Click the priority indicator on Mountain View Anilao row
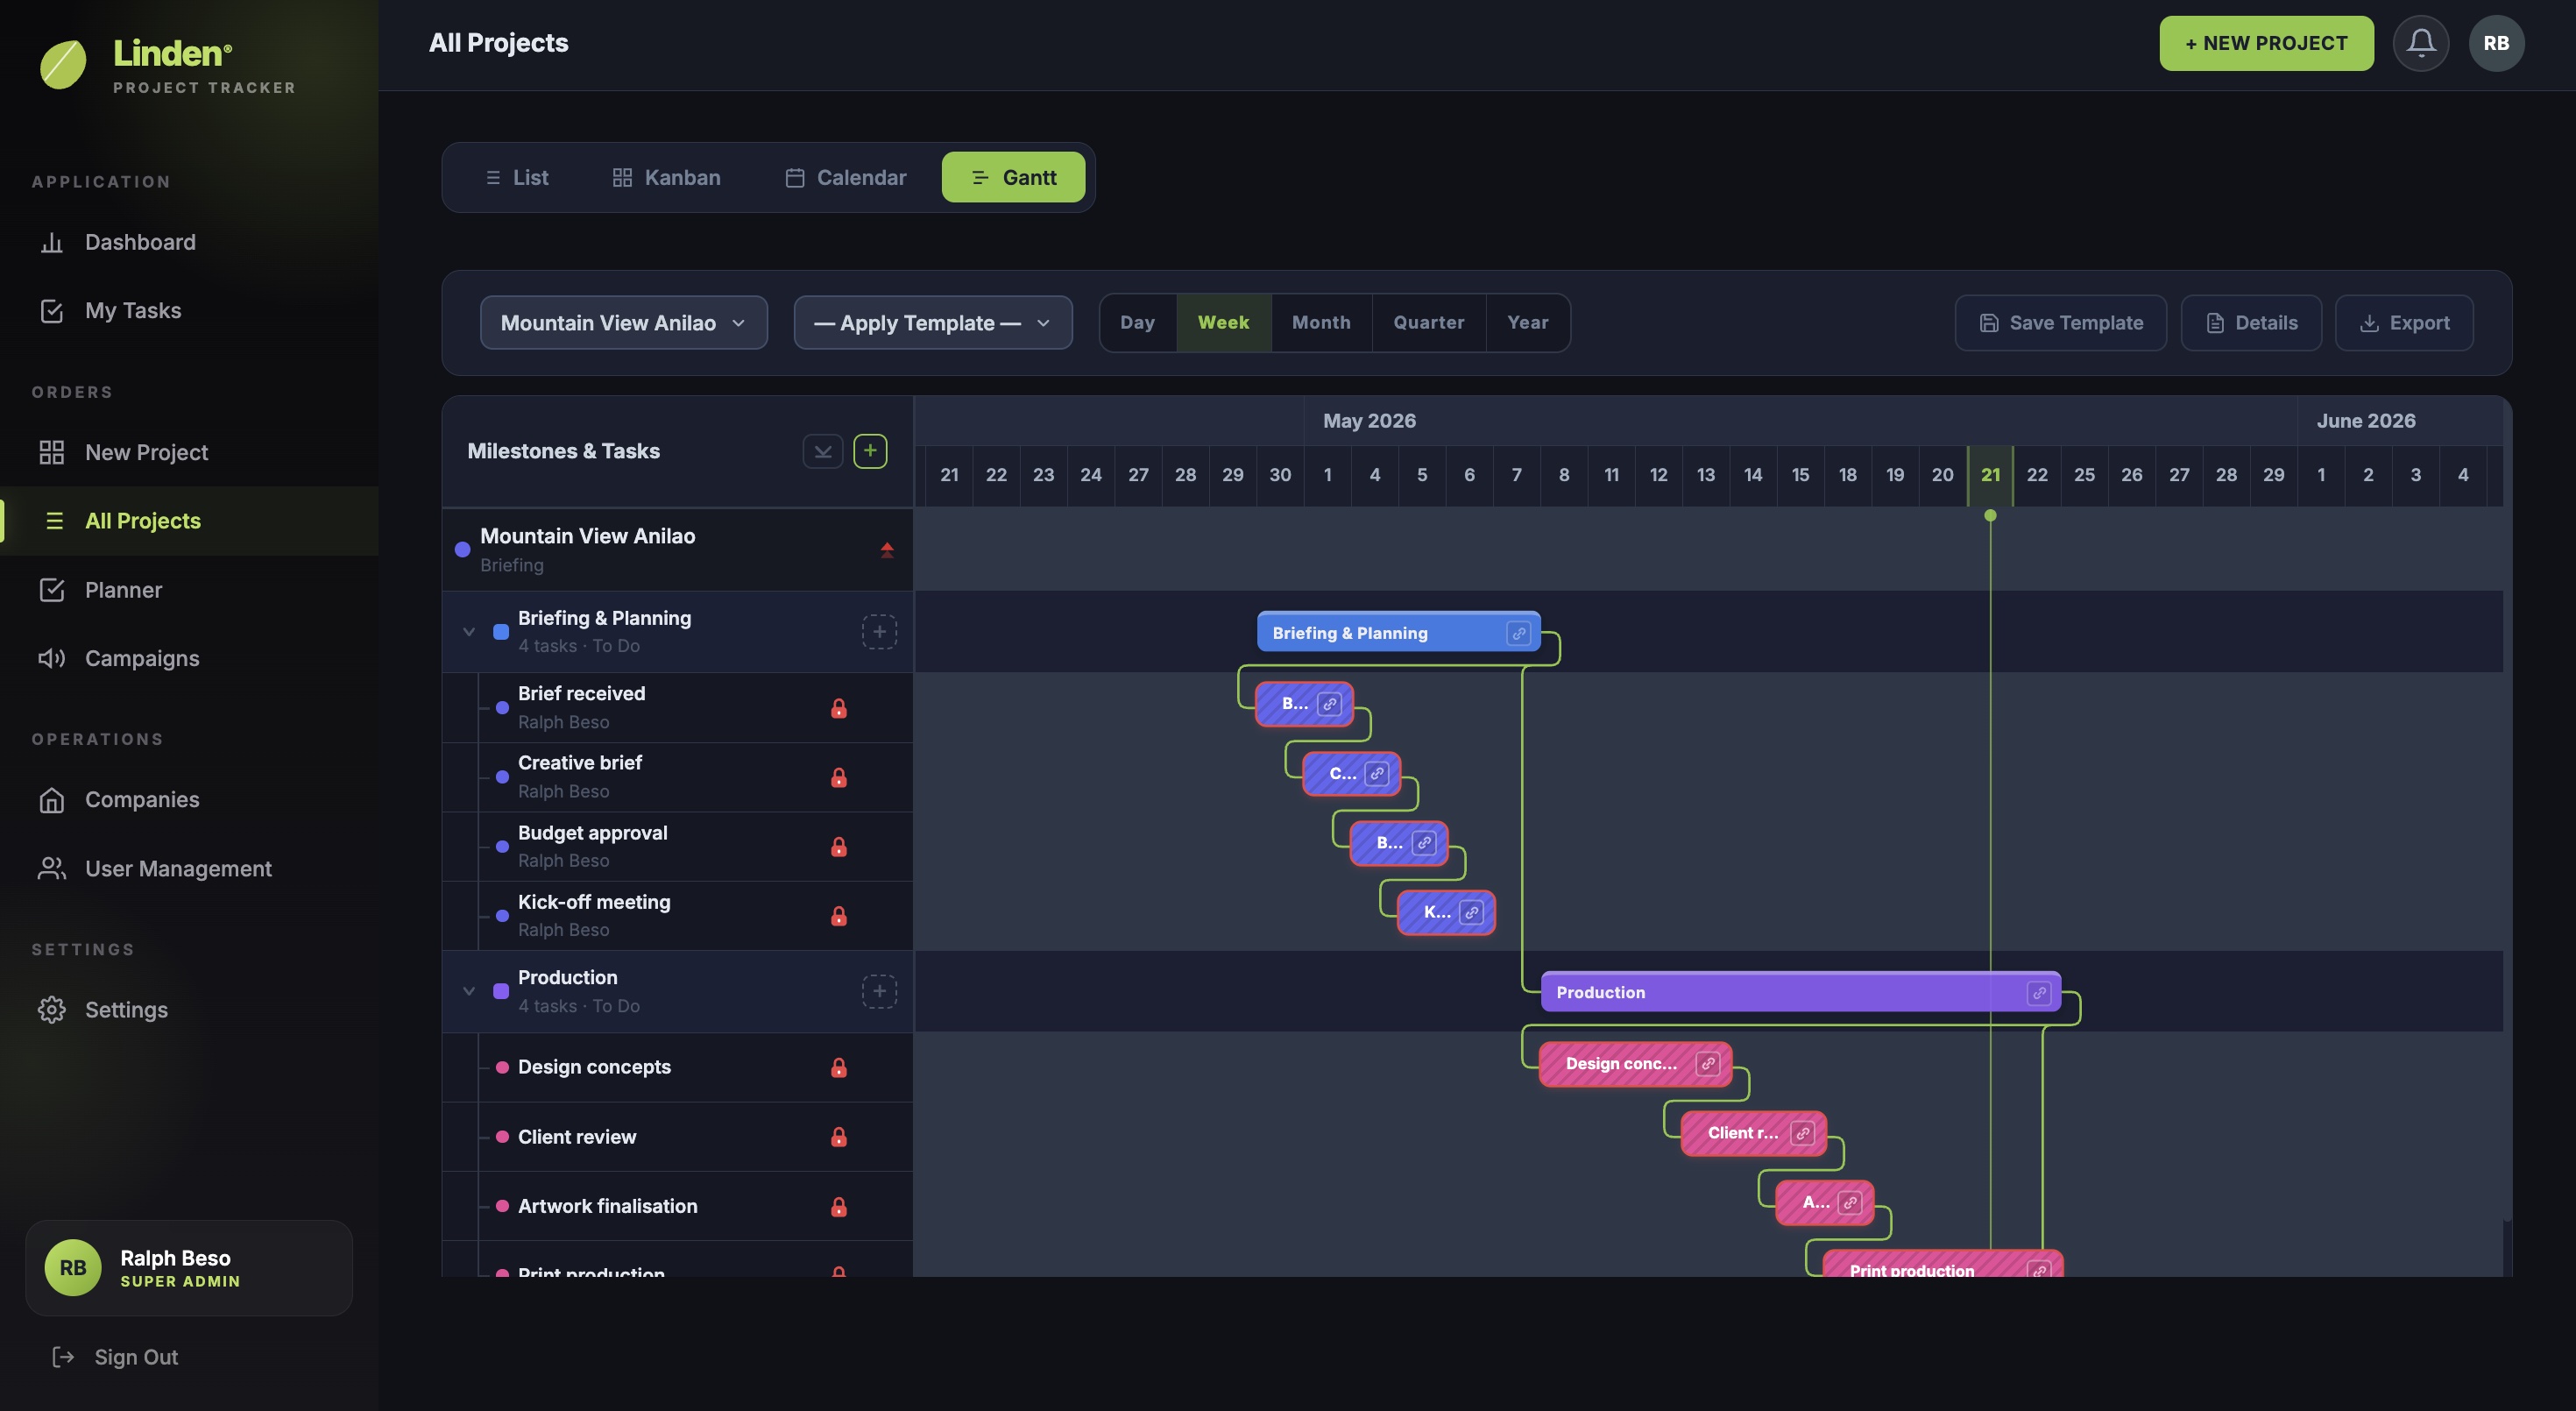This screenshot has width=2576, height=1411. click(x=886, y=549)
